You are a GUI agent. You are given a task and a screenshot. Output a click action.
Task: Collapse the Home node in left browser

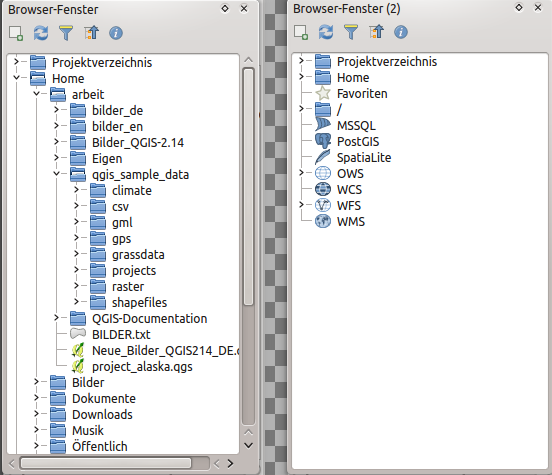16,77
